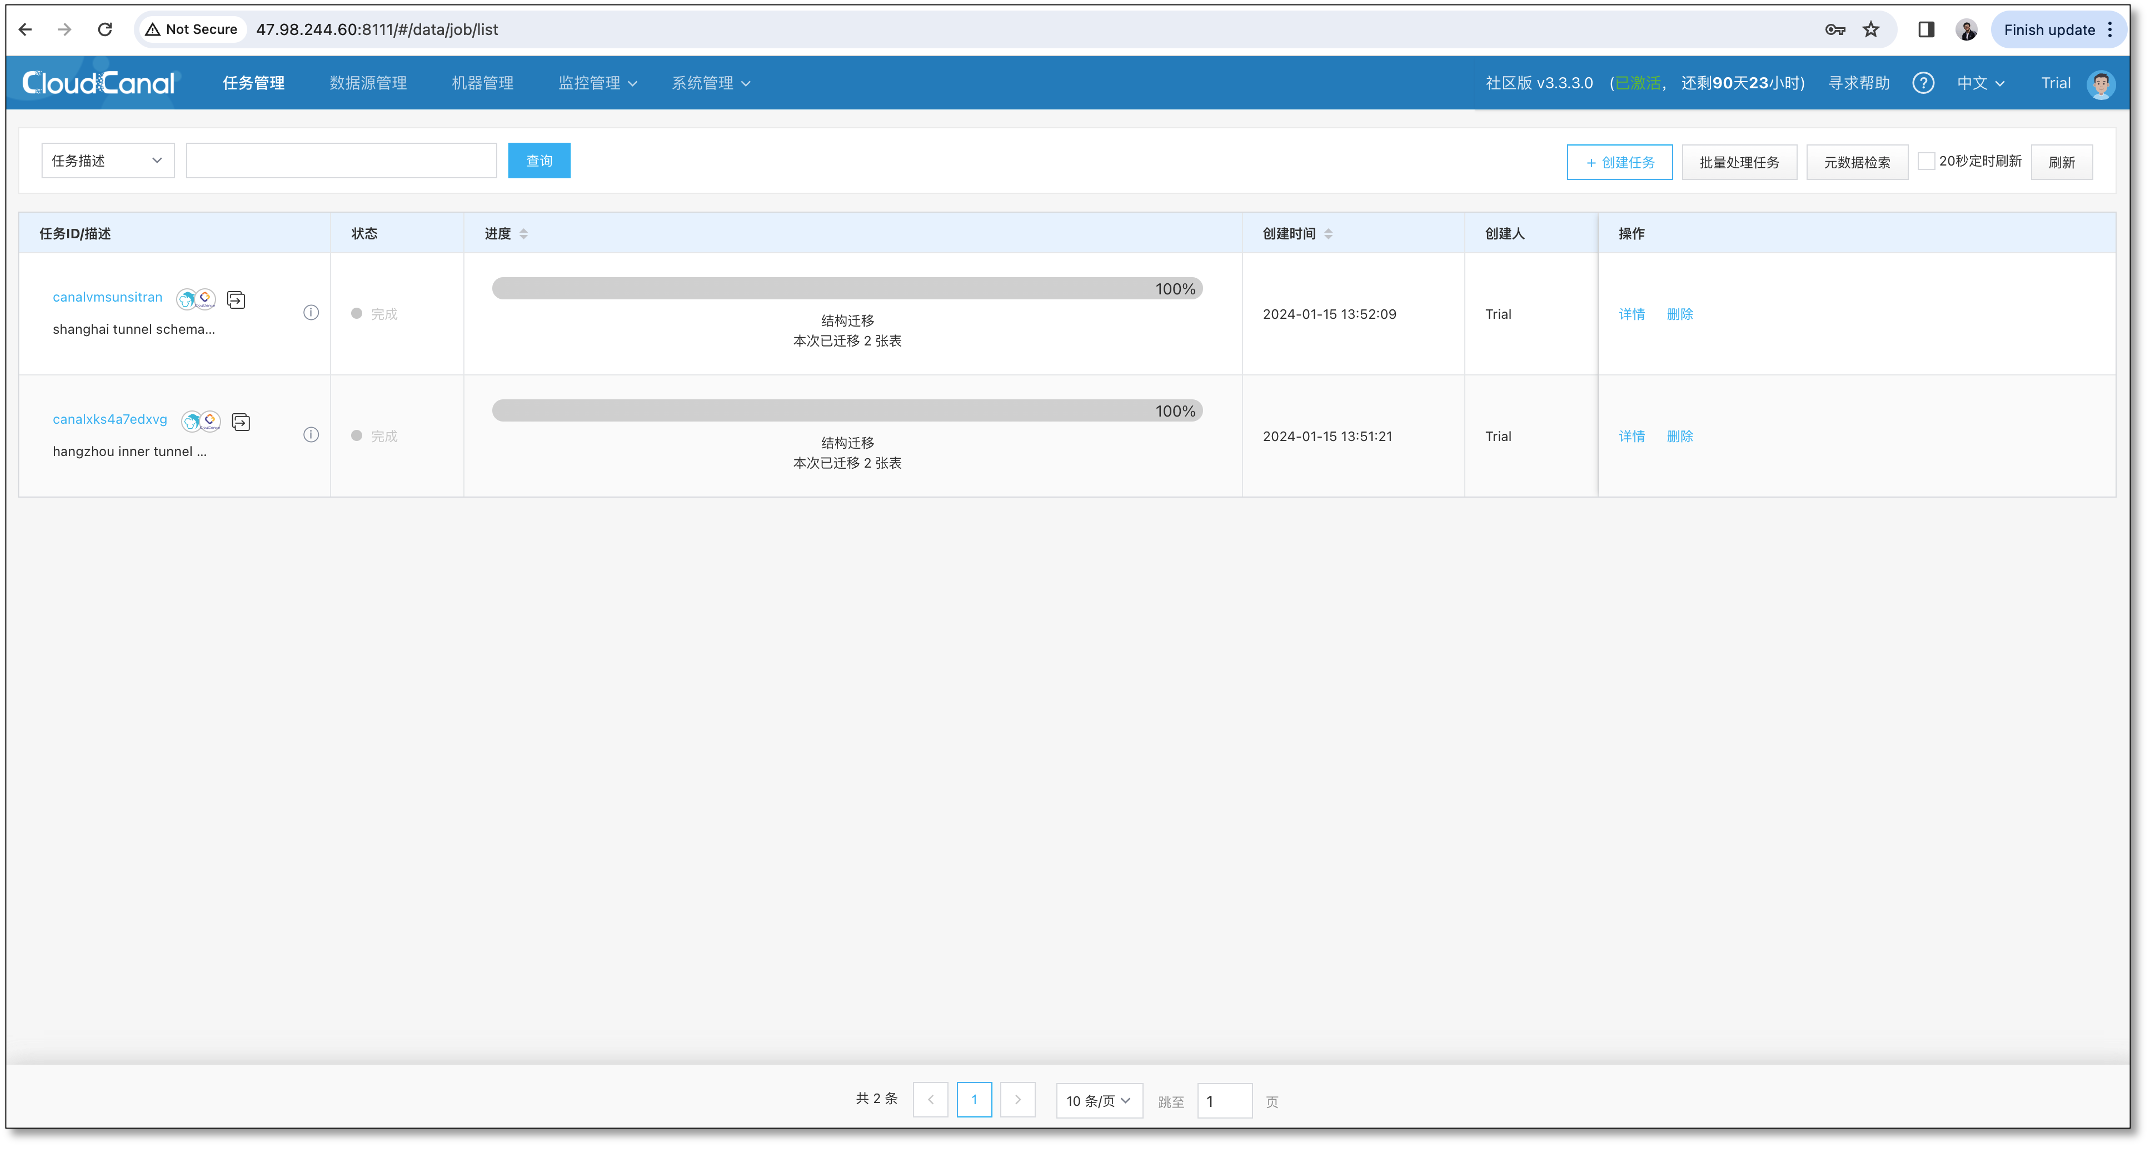Go to previous page arrow
The image size is (2150, 1152).
click(x=930, y=1100)
